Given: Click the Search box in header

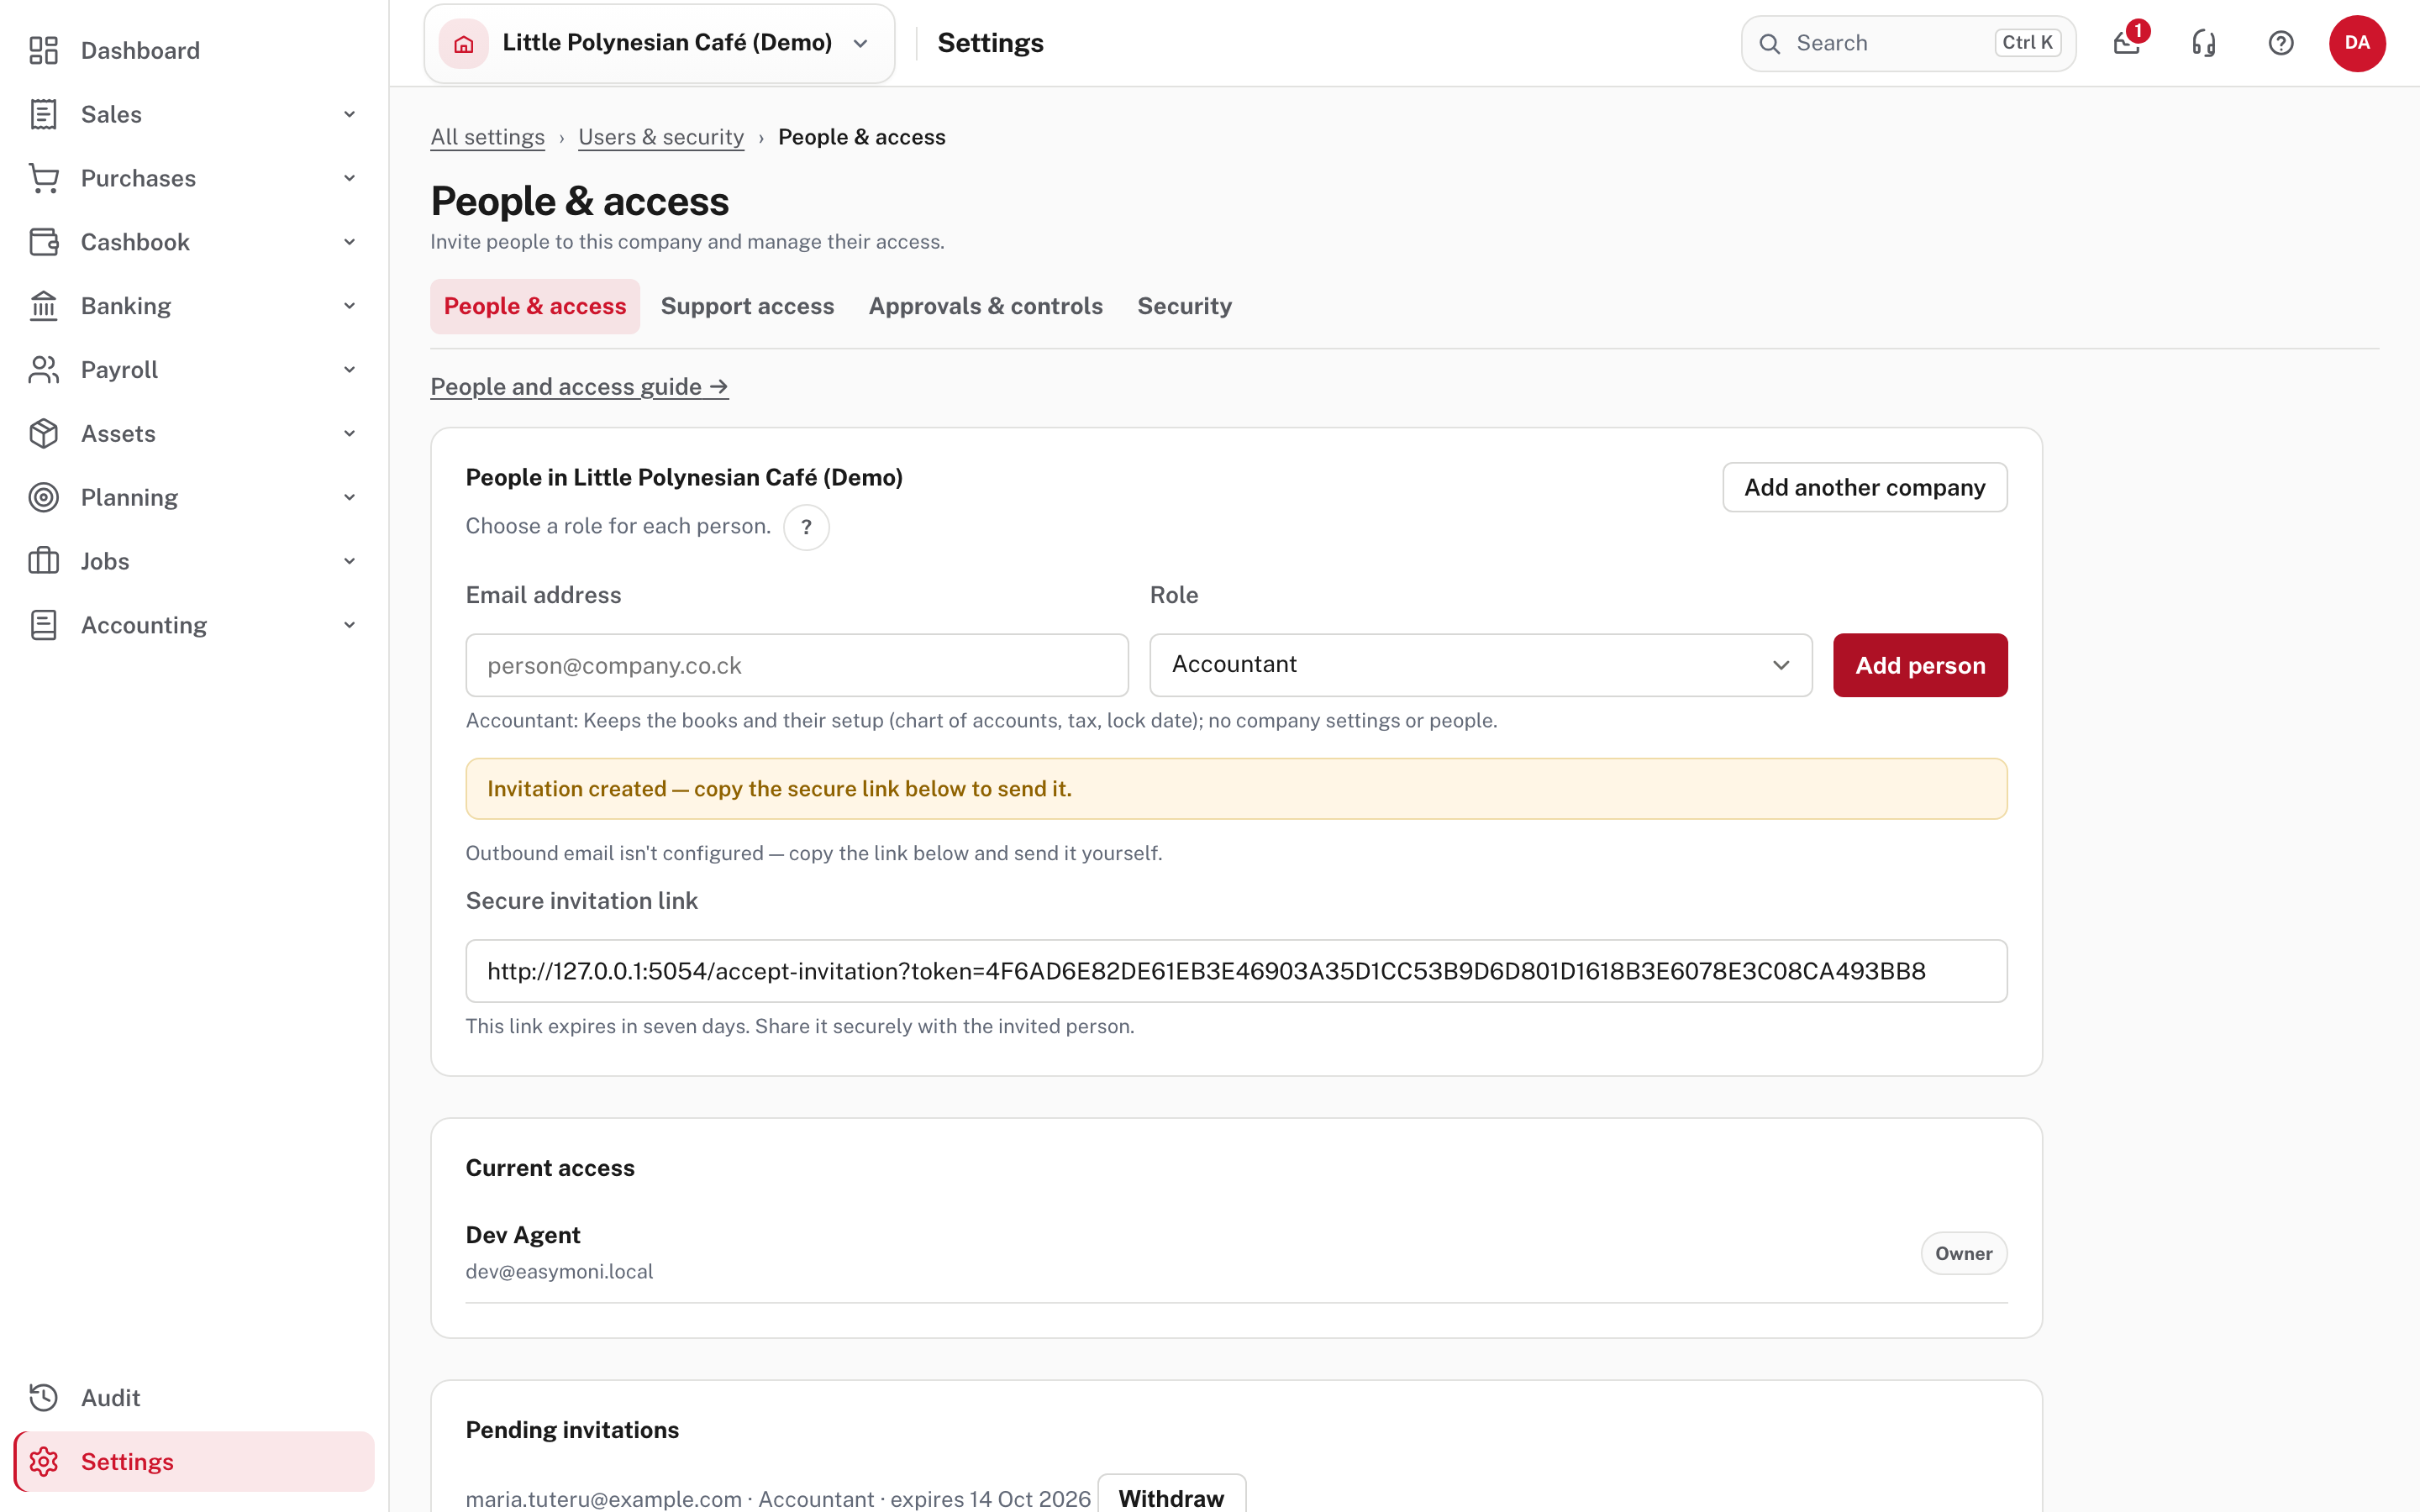Looking at the screenshot, I should (x=1908, y=43).
